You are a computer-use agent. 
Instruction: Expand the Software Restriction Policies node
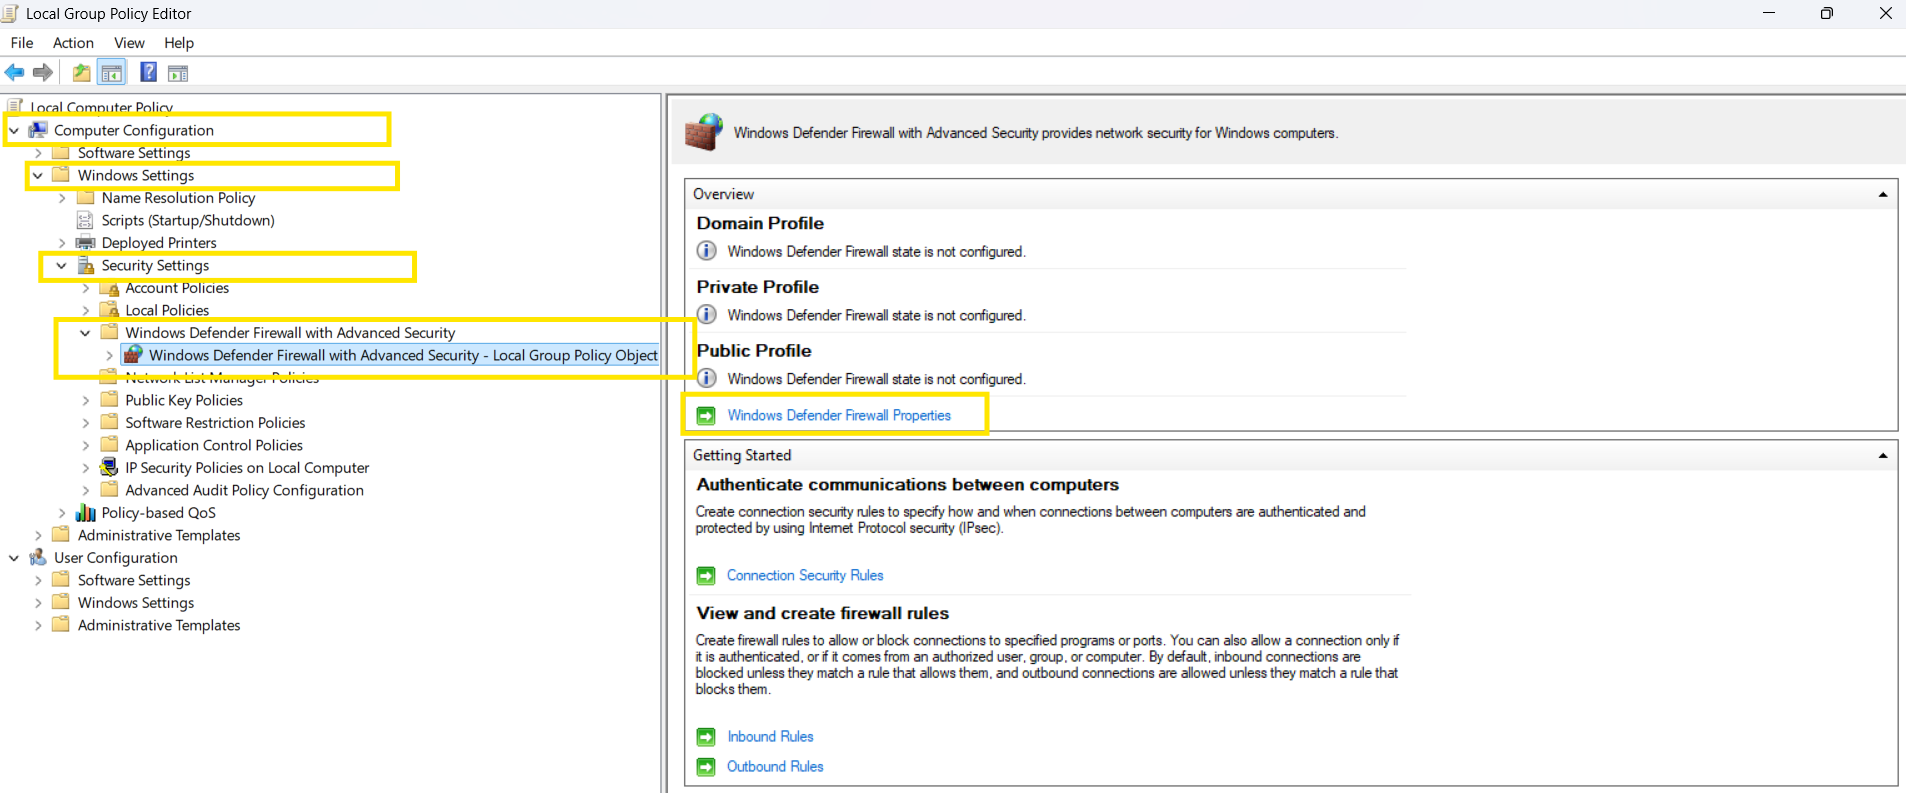[x=86, y=423]
